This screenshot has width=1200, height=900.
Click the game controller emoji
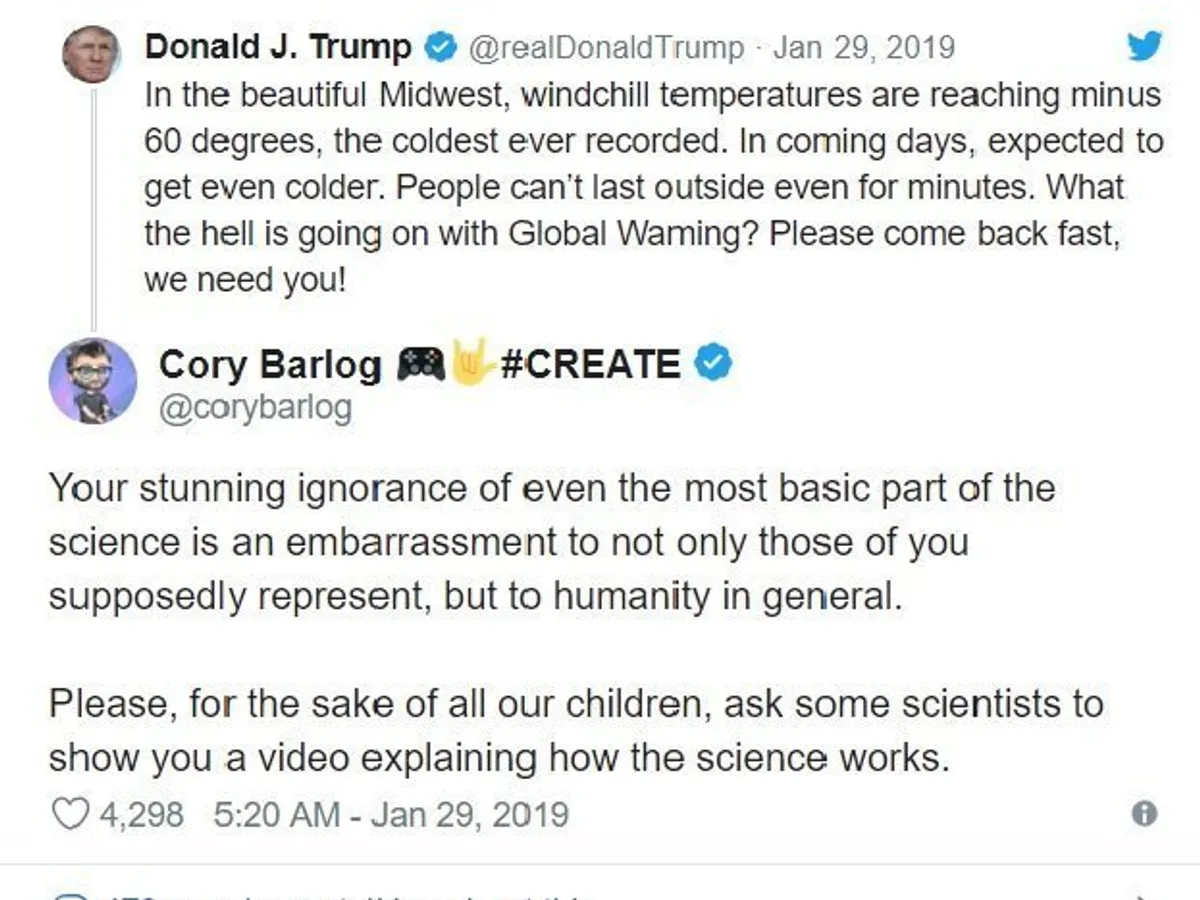coord(421,365)
